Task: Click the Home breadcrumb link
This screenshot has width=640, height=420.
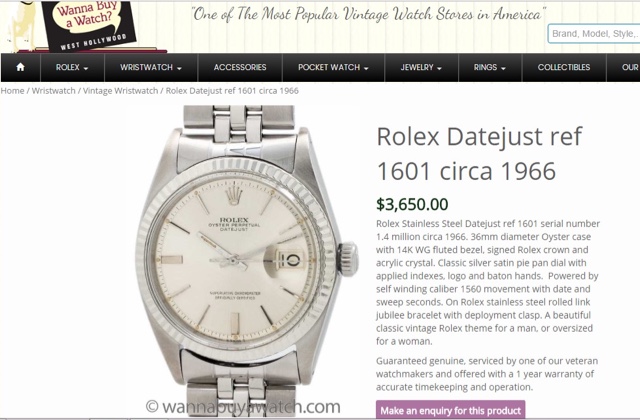Action: 12,91
